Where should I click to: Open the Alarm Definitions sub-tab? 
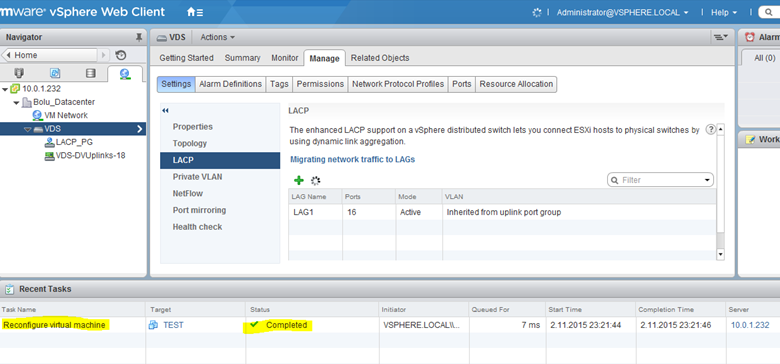click(x=230, y=85)
